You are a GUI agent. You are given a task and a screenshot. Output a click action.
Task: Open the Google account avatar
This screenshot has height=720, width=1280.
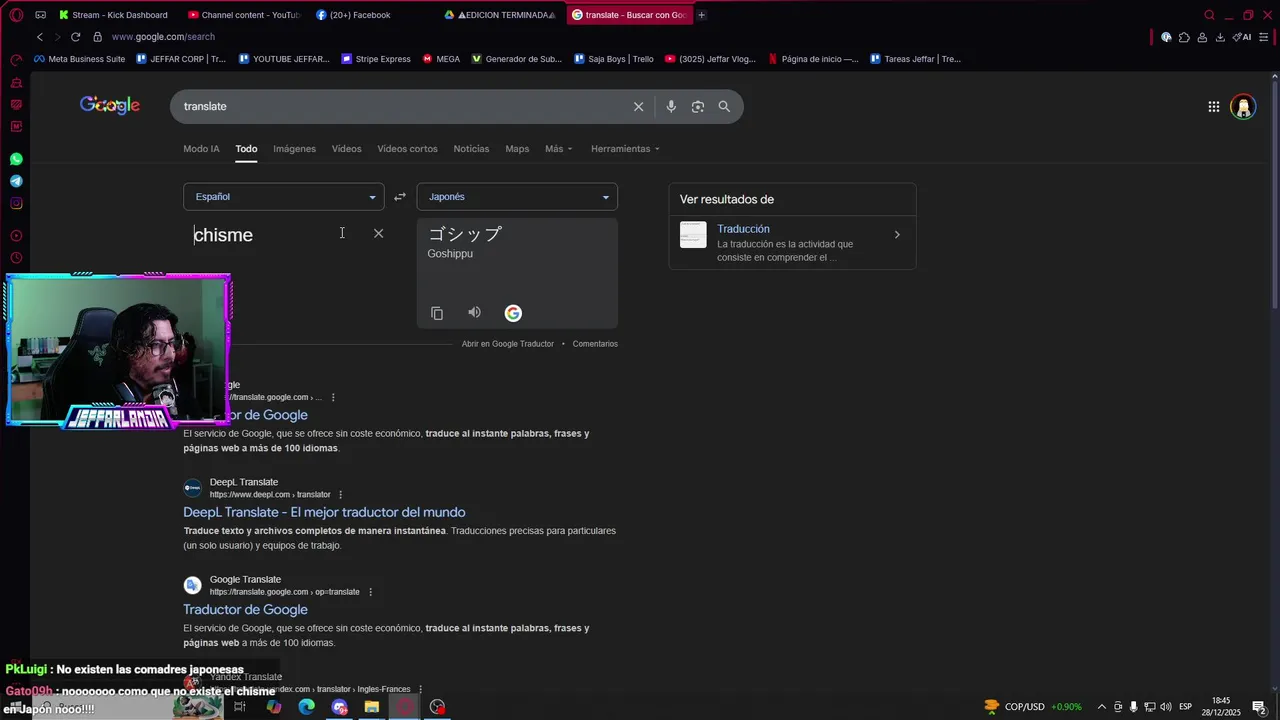(x=1243, y=106)
